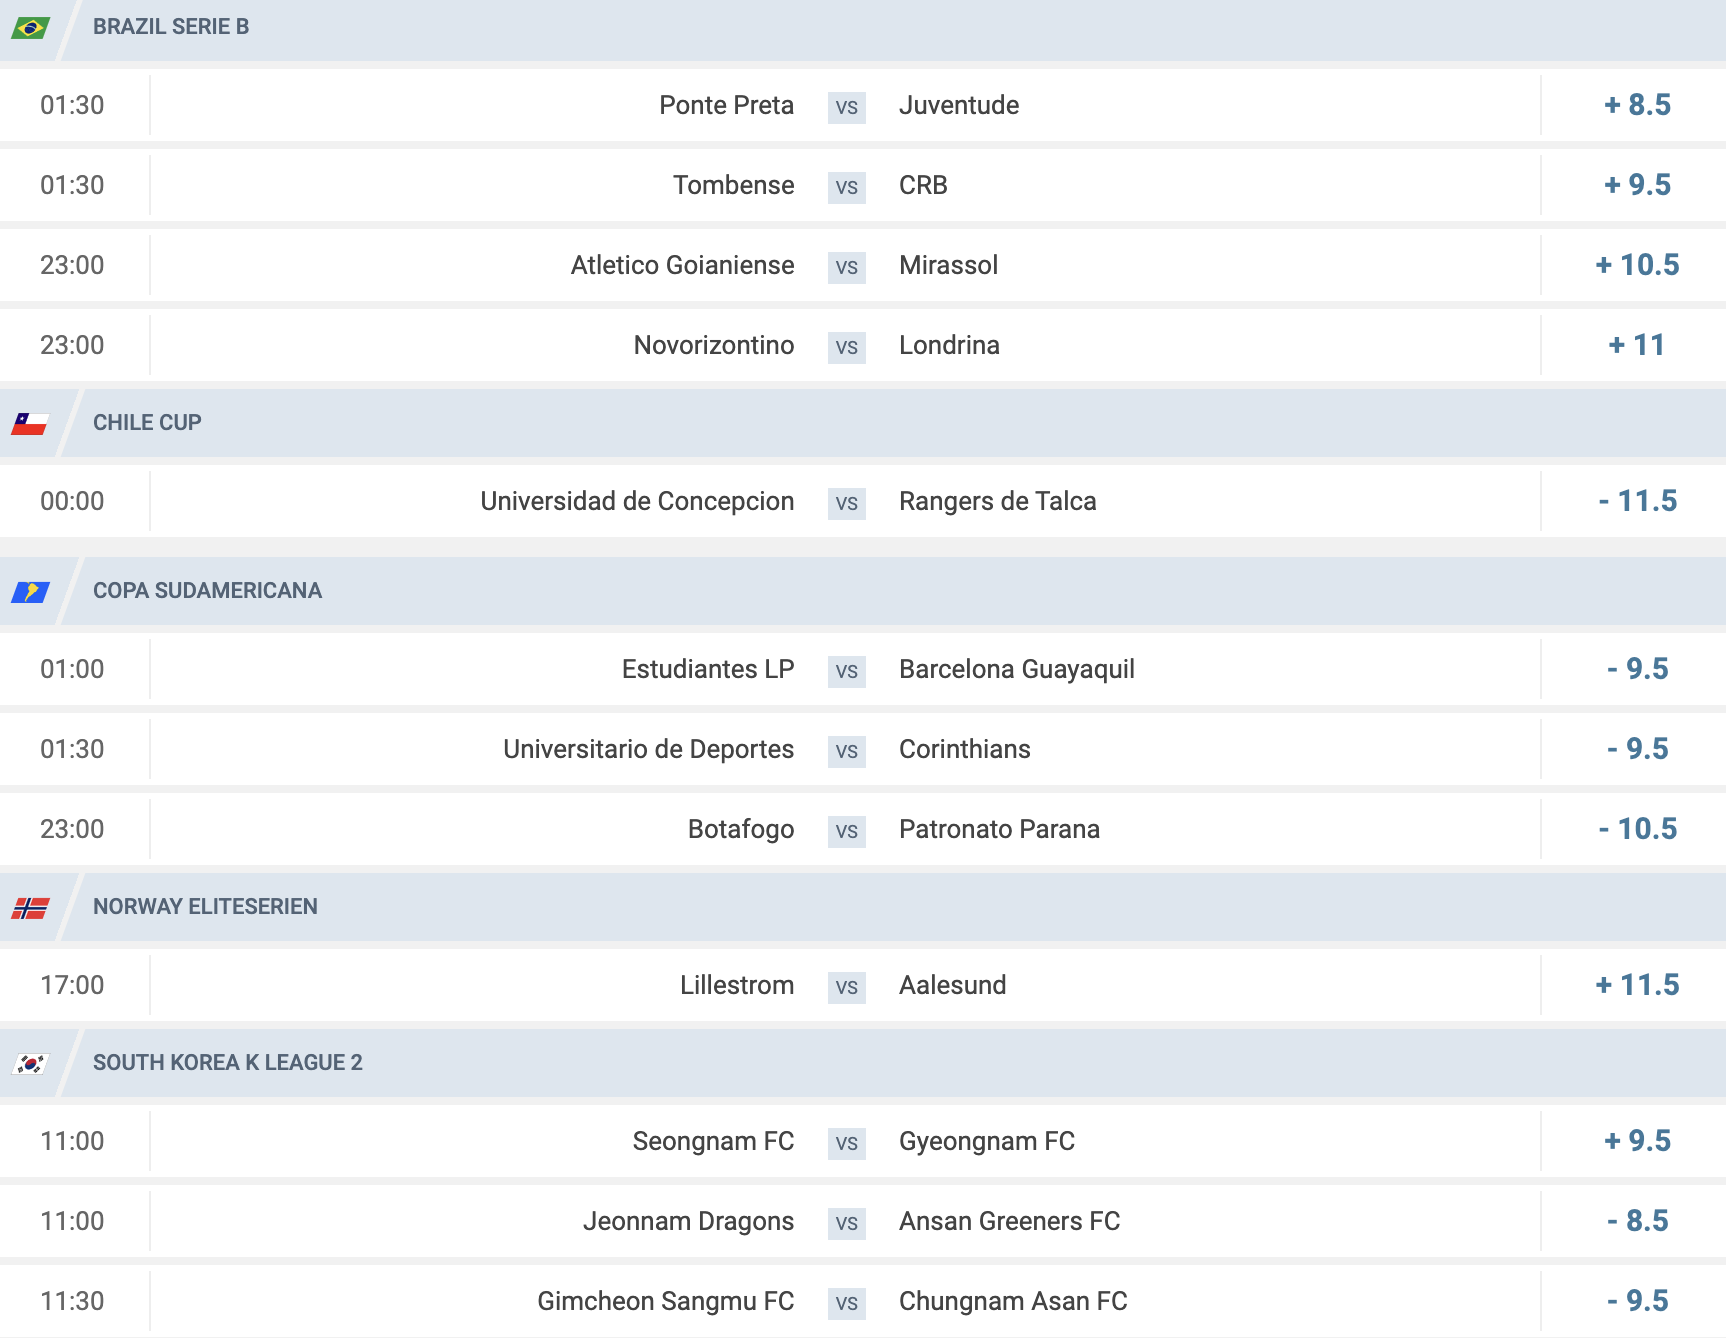Select the Ponte Preta team name
The height and width of the screenshot is (1338, 1726).
(x=726, y=105)
